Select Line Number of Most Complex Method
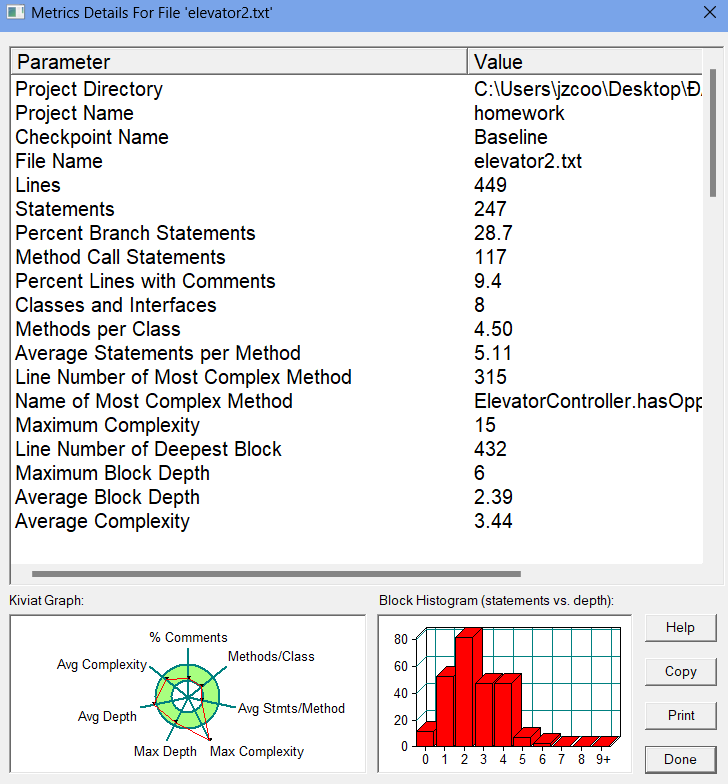728x784 pixels. click(357, 377)
